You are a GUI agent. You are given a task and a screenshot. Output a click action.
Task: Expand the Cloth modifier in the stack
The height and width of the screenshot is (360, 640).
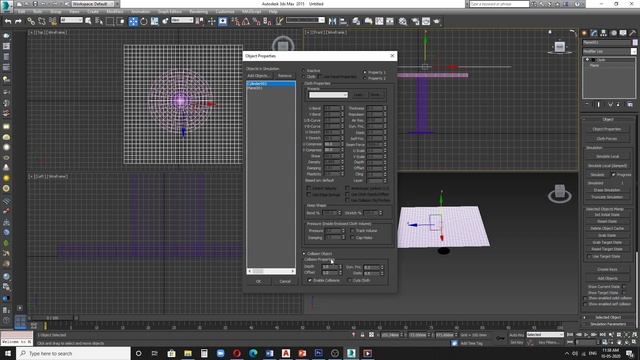pos(587,60)
